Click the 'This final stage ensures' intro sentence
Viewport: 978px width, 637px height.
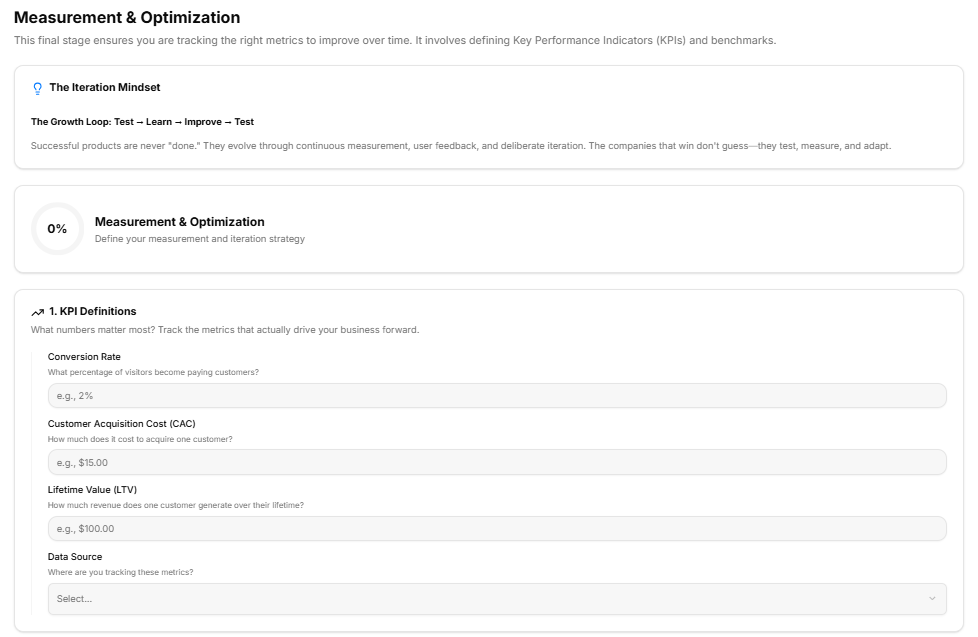coord(395,41)
